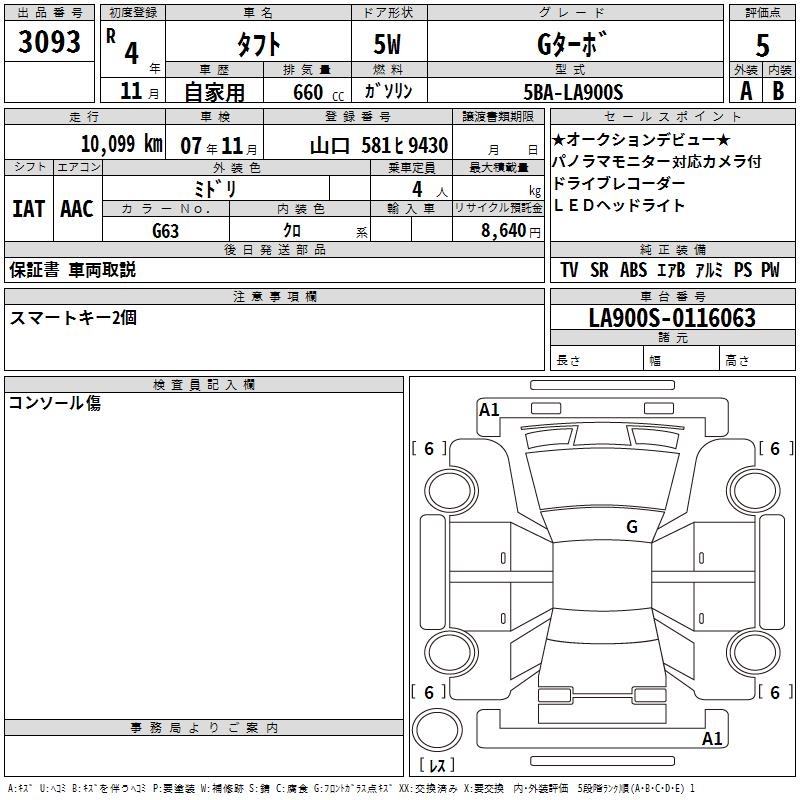Click the 長さ dimension field
This screenshot has width=800, height=800.
(596, 358)
